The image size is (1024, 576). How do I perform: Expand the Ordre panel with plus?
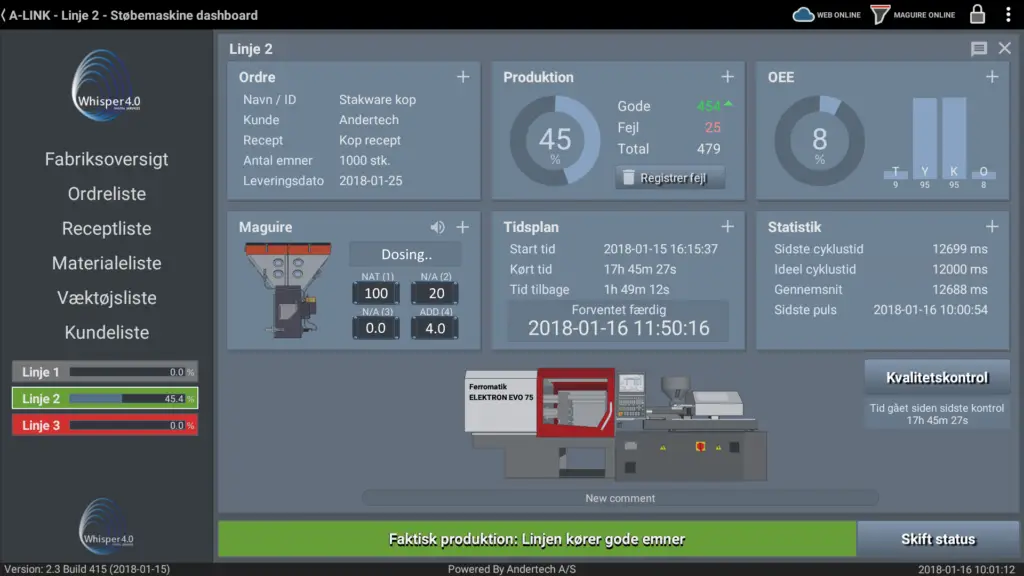tap(463, 77)
